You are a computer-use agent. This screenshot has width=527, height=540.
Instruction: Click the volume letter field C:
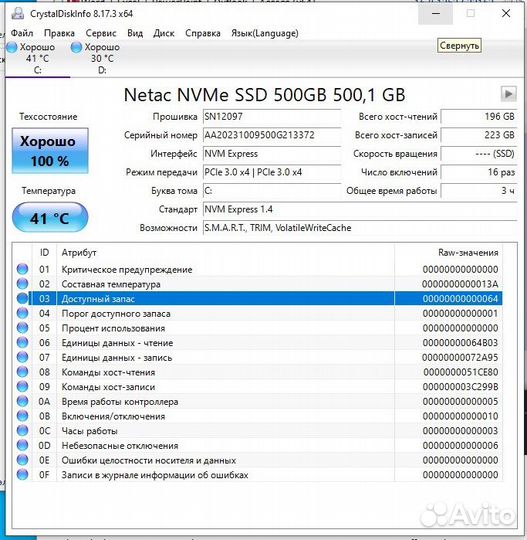point(272,191)
